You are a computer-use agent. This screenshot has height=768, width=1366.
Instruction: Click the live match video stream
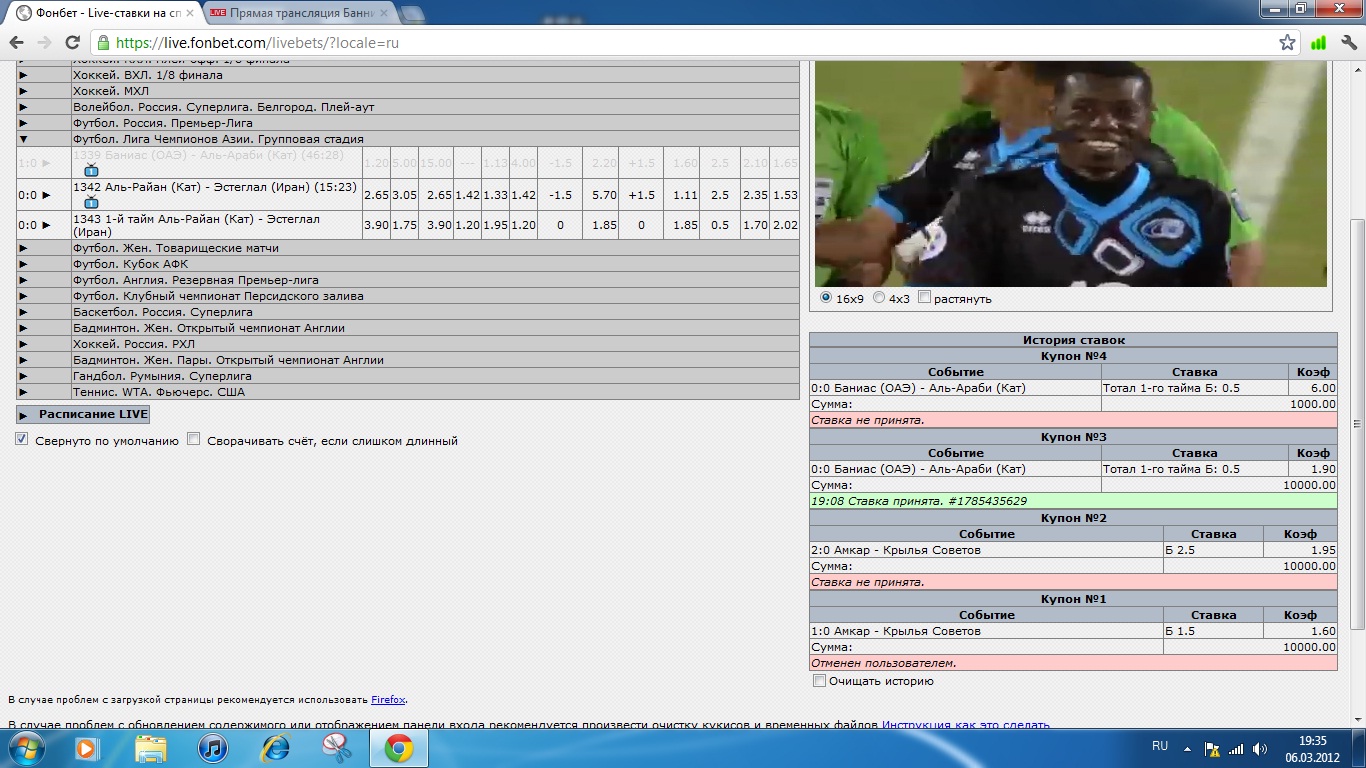point(1071,174)
